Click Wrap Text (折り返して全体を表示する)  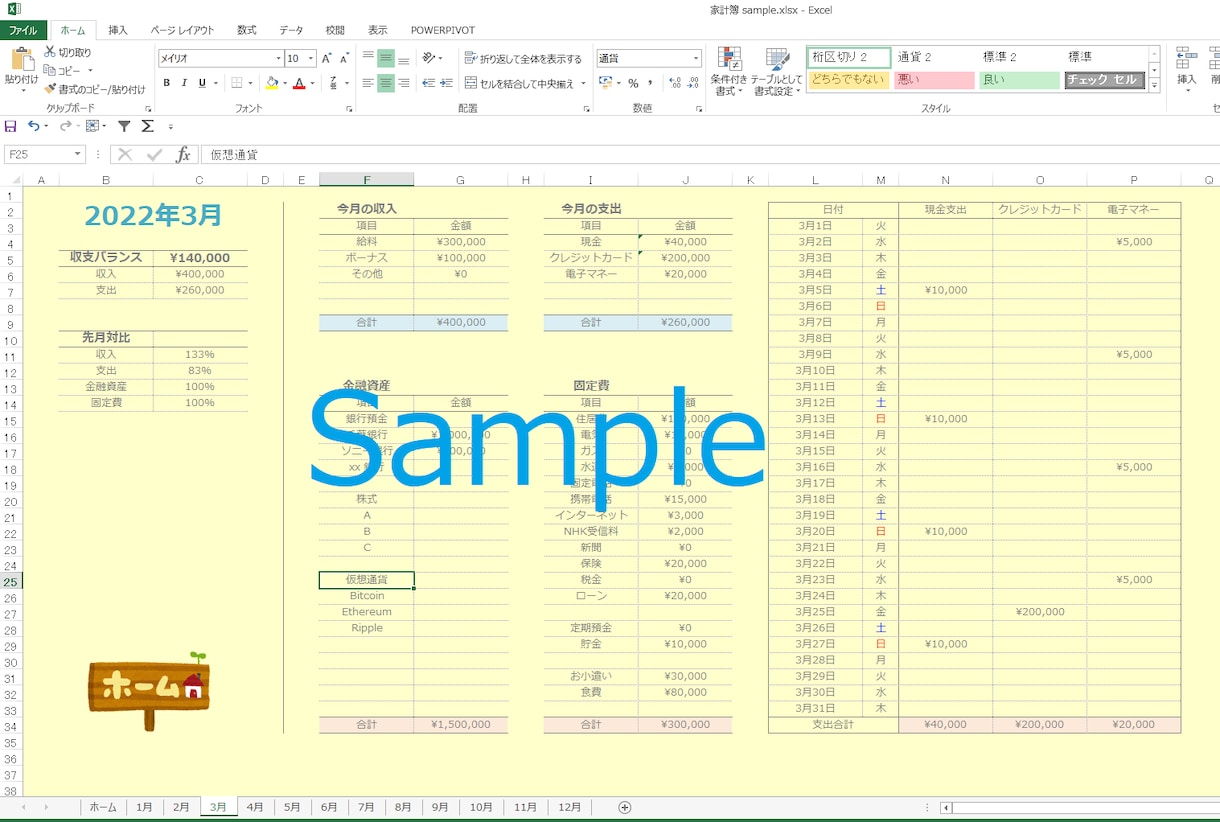523,59
